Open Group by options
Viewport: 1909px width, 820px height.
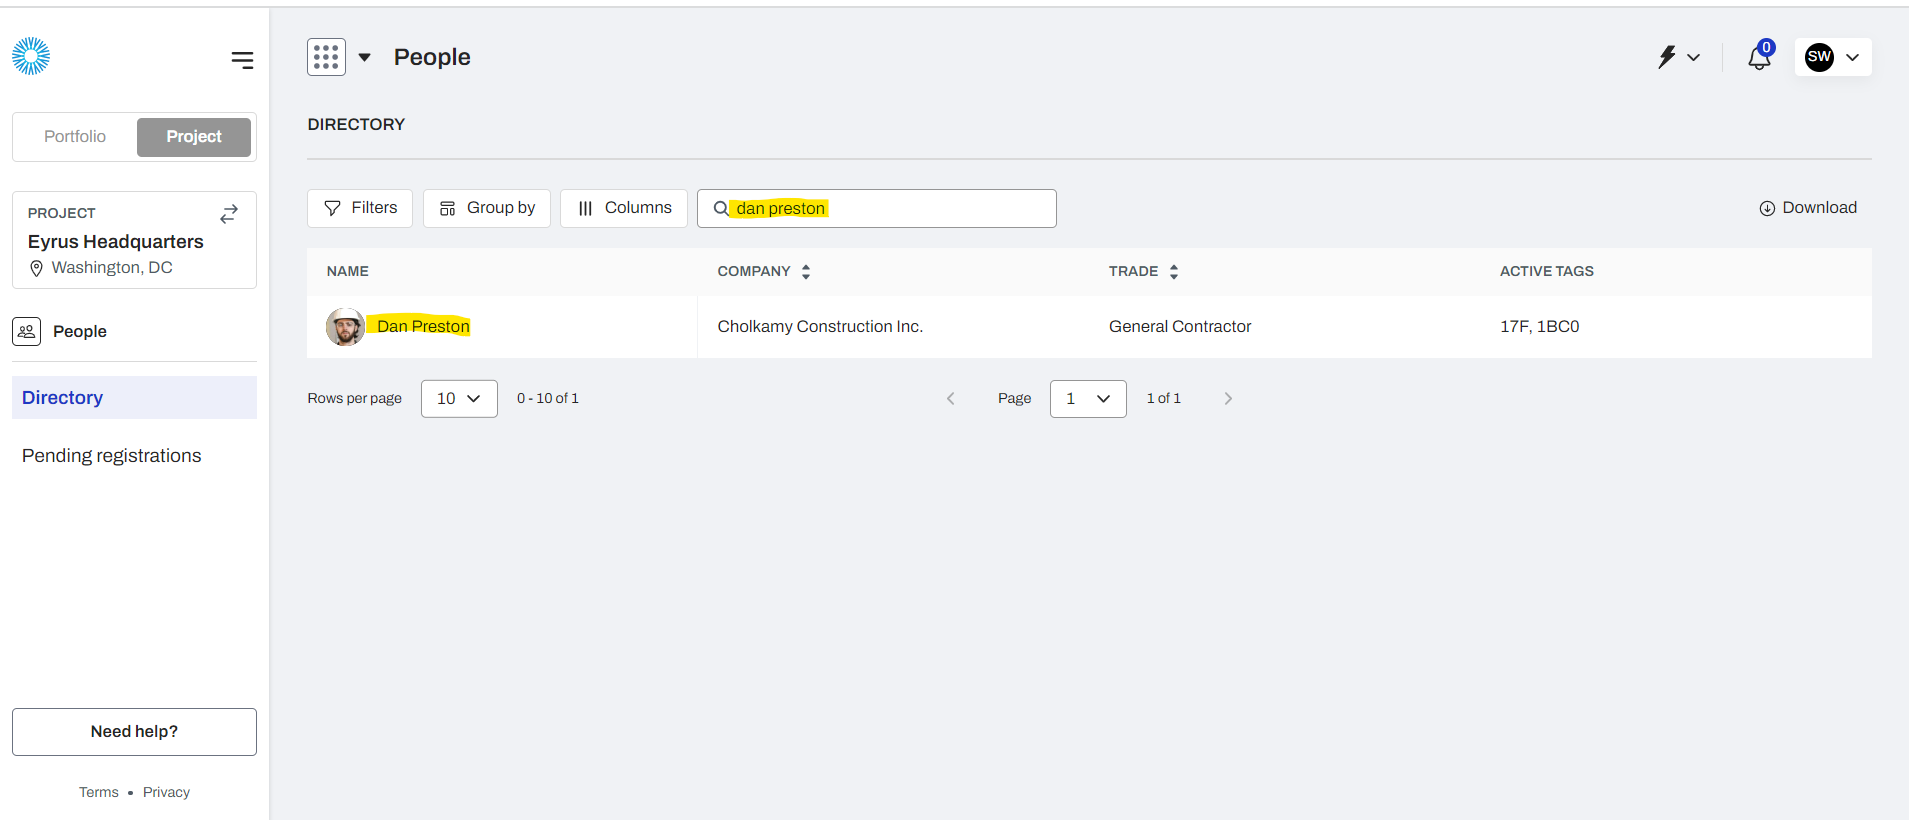tap(487, 208)
